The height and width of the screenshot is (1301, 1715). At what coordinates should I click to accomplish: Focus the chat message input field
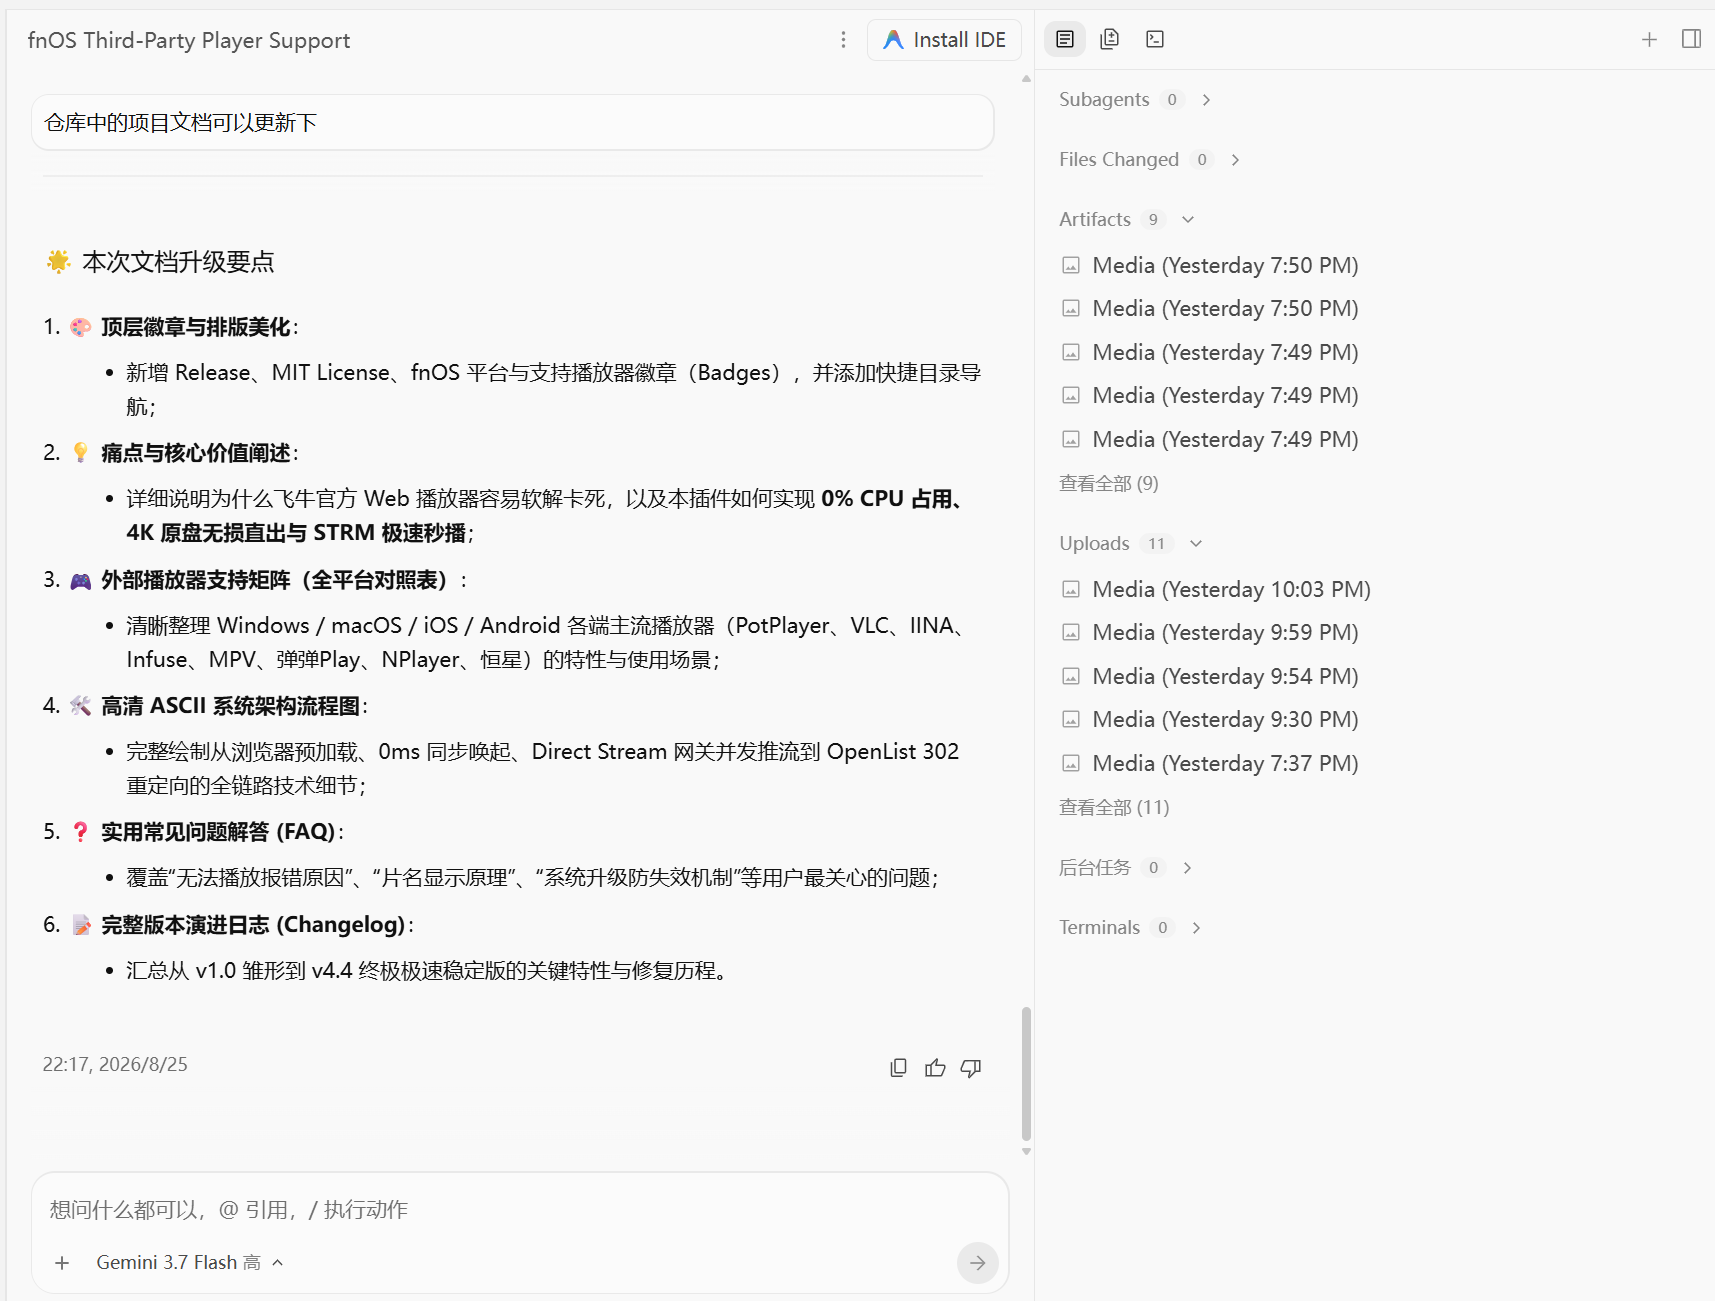point(520,1210)
